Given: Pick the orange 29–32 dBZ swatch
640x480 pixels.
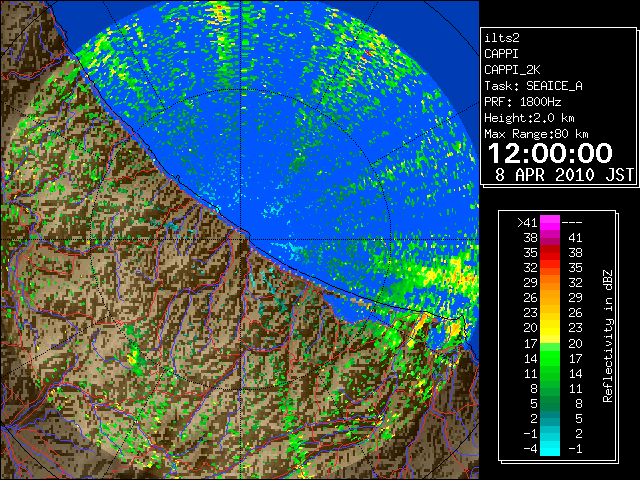Looking at the screenshot, I should click(x=550, y=283).
